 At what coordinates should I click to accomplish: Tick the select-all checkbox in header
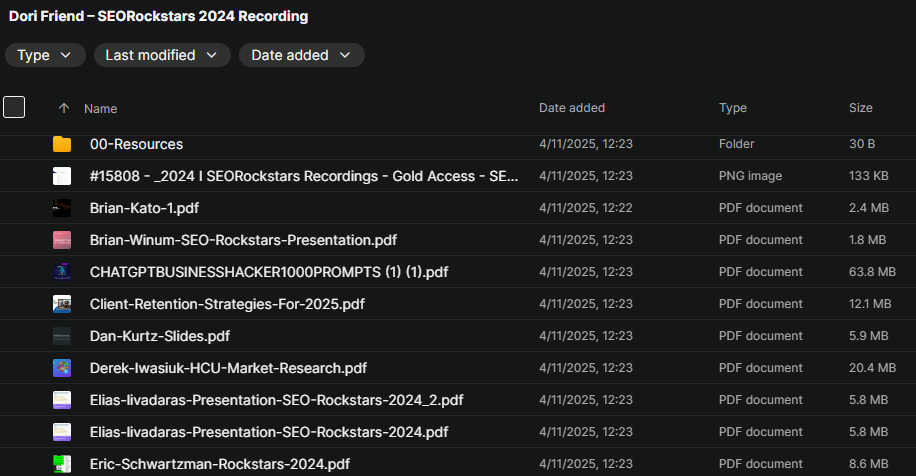tap(14, 107)
